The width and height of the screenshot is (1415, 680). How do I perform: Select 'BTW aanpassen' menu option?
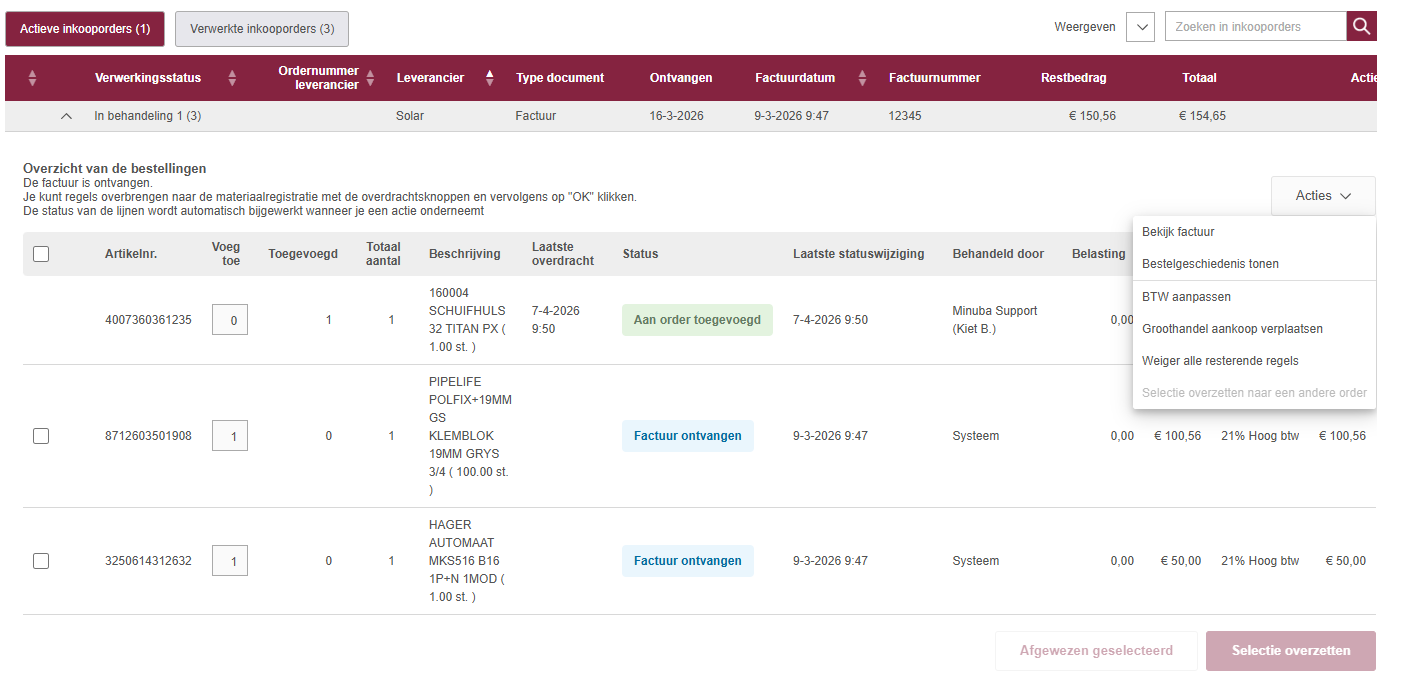[x=1186, y=297]
